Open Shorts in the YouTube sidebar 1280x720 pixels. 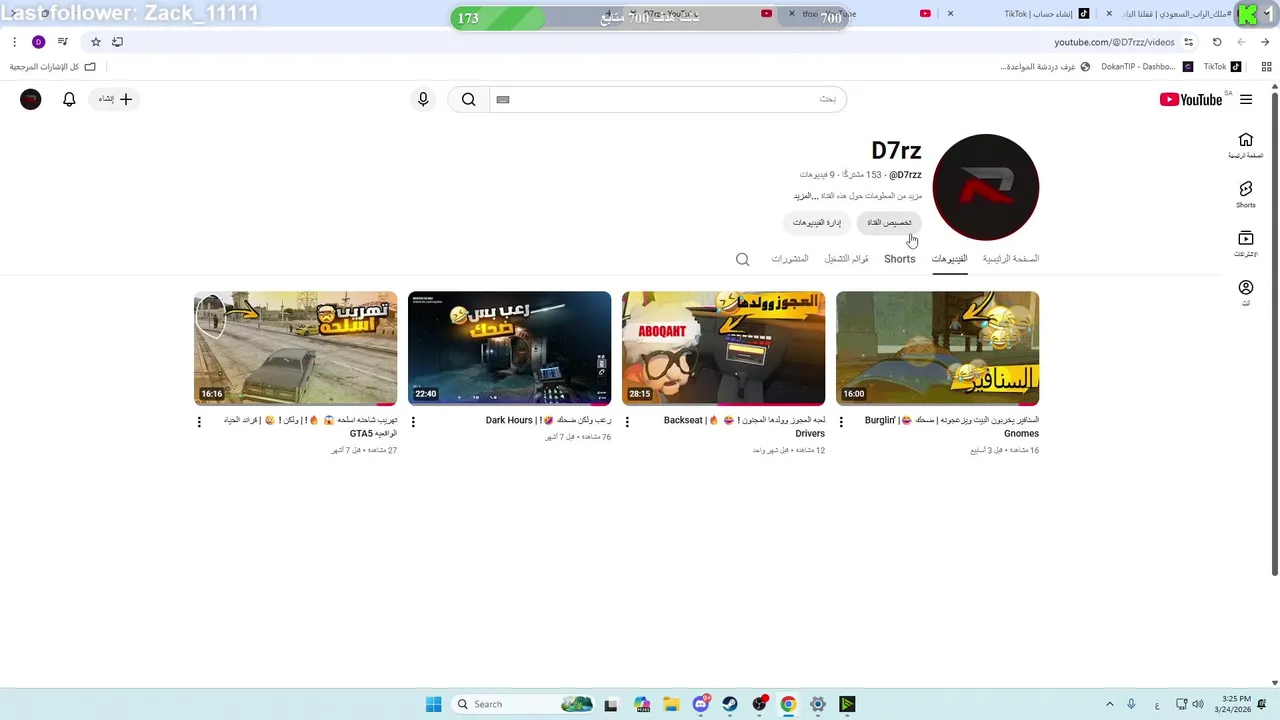pos(1246,194)
